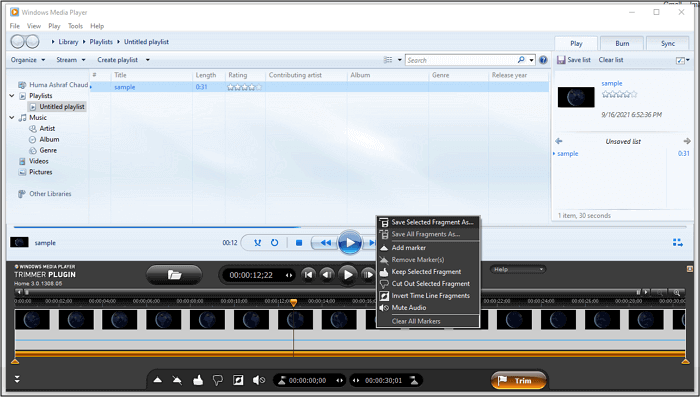Click orange playhead marker on timeline
Viewport: 700px width, 397px height.
[293, 303]
